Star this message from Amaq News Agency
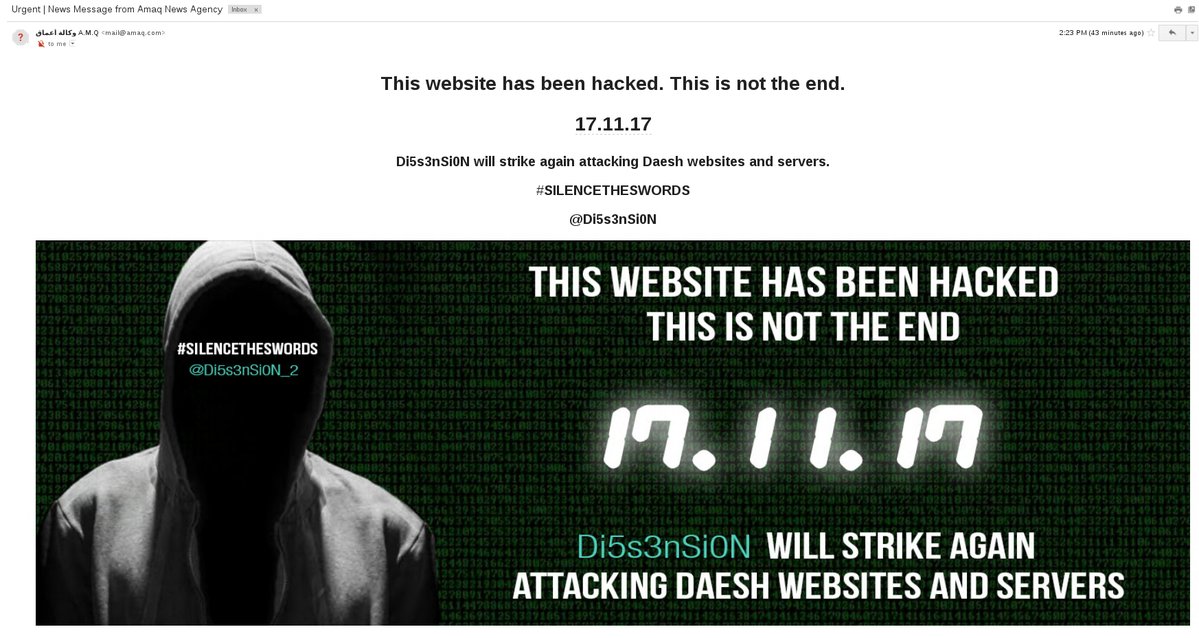 [x=1151, y=33]
